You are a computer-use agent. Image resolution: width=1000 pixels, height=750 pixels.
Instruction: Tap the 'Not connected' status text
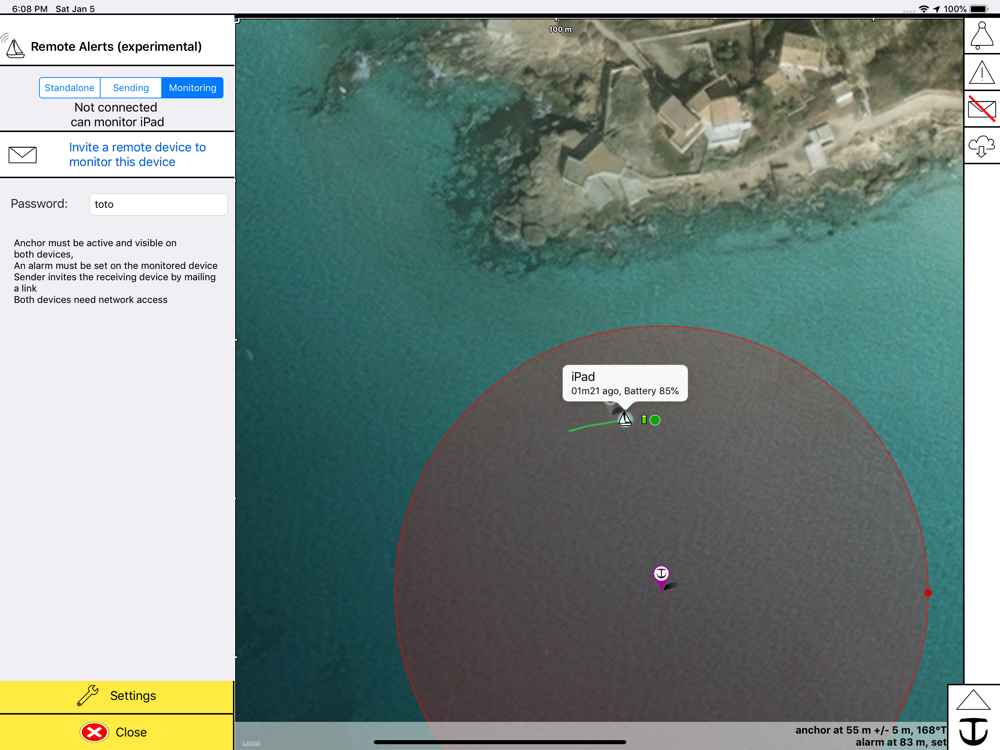tap(115, 107)
